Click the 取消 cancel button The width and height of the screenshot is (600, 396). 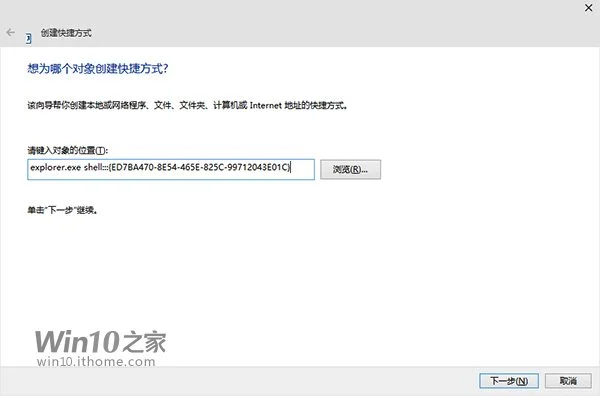coord(568,381)
